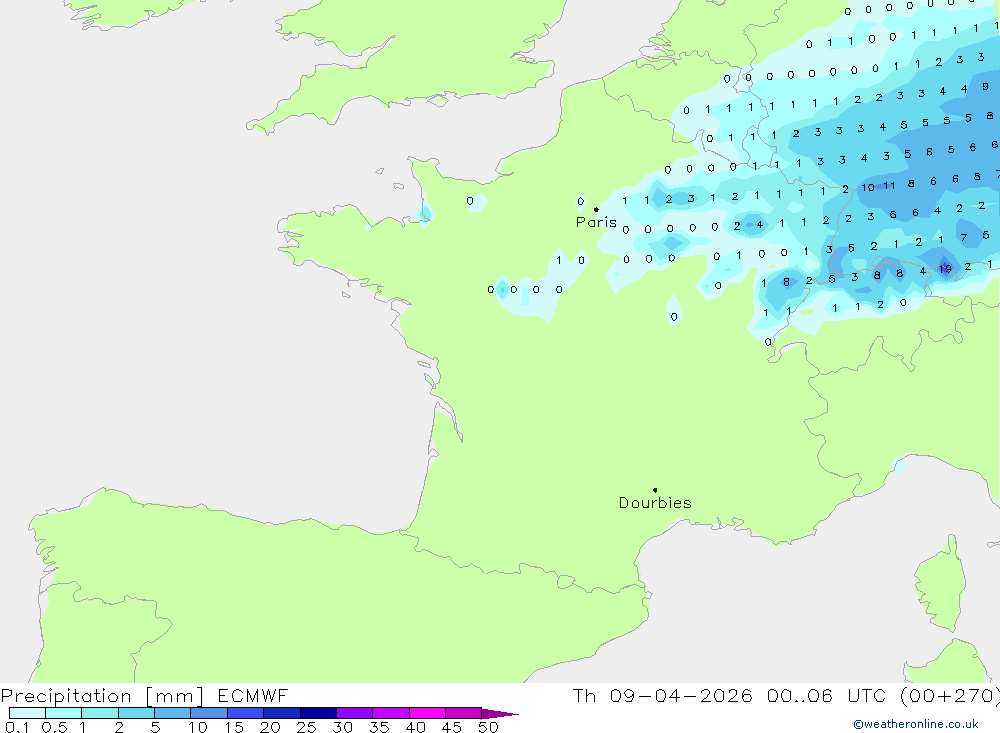
Task: Click the Paris city label
Action: point(596,222)
